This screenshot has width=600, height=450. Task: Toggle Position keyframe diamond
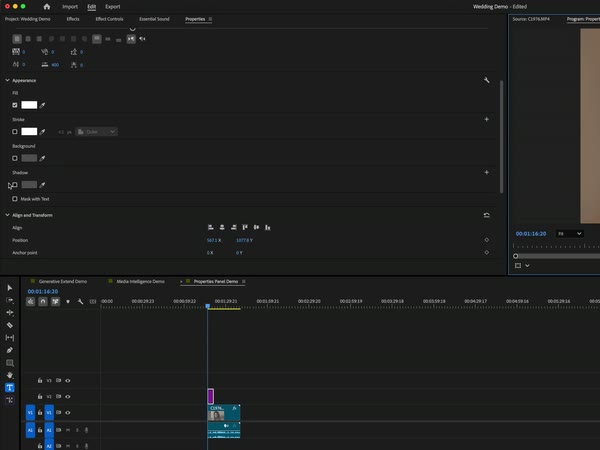point(486,240)
